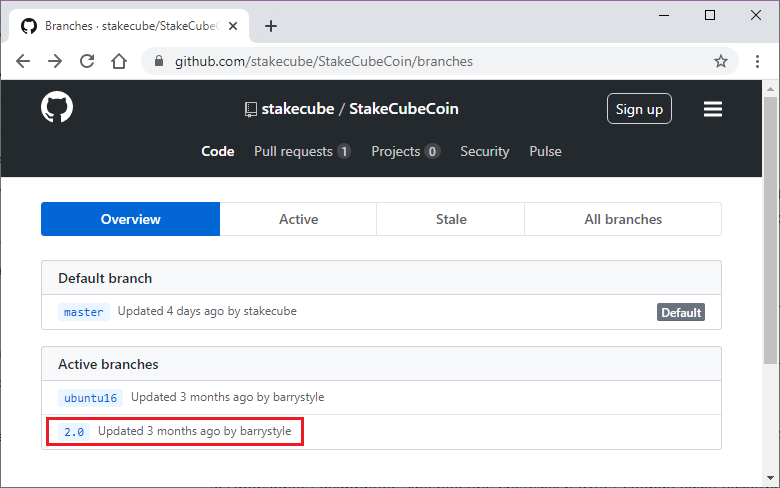Open the stakecube owner link
The width and height of the screenshot is (780, 488).
(x=298, y=108)
